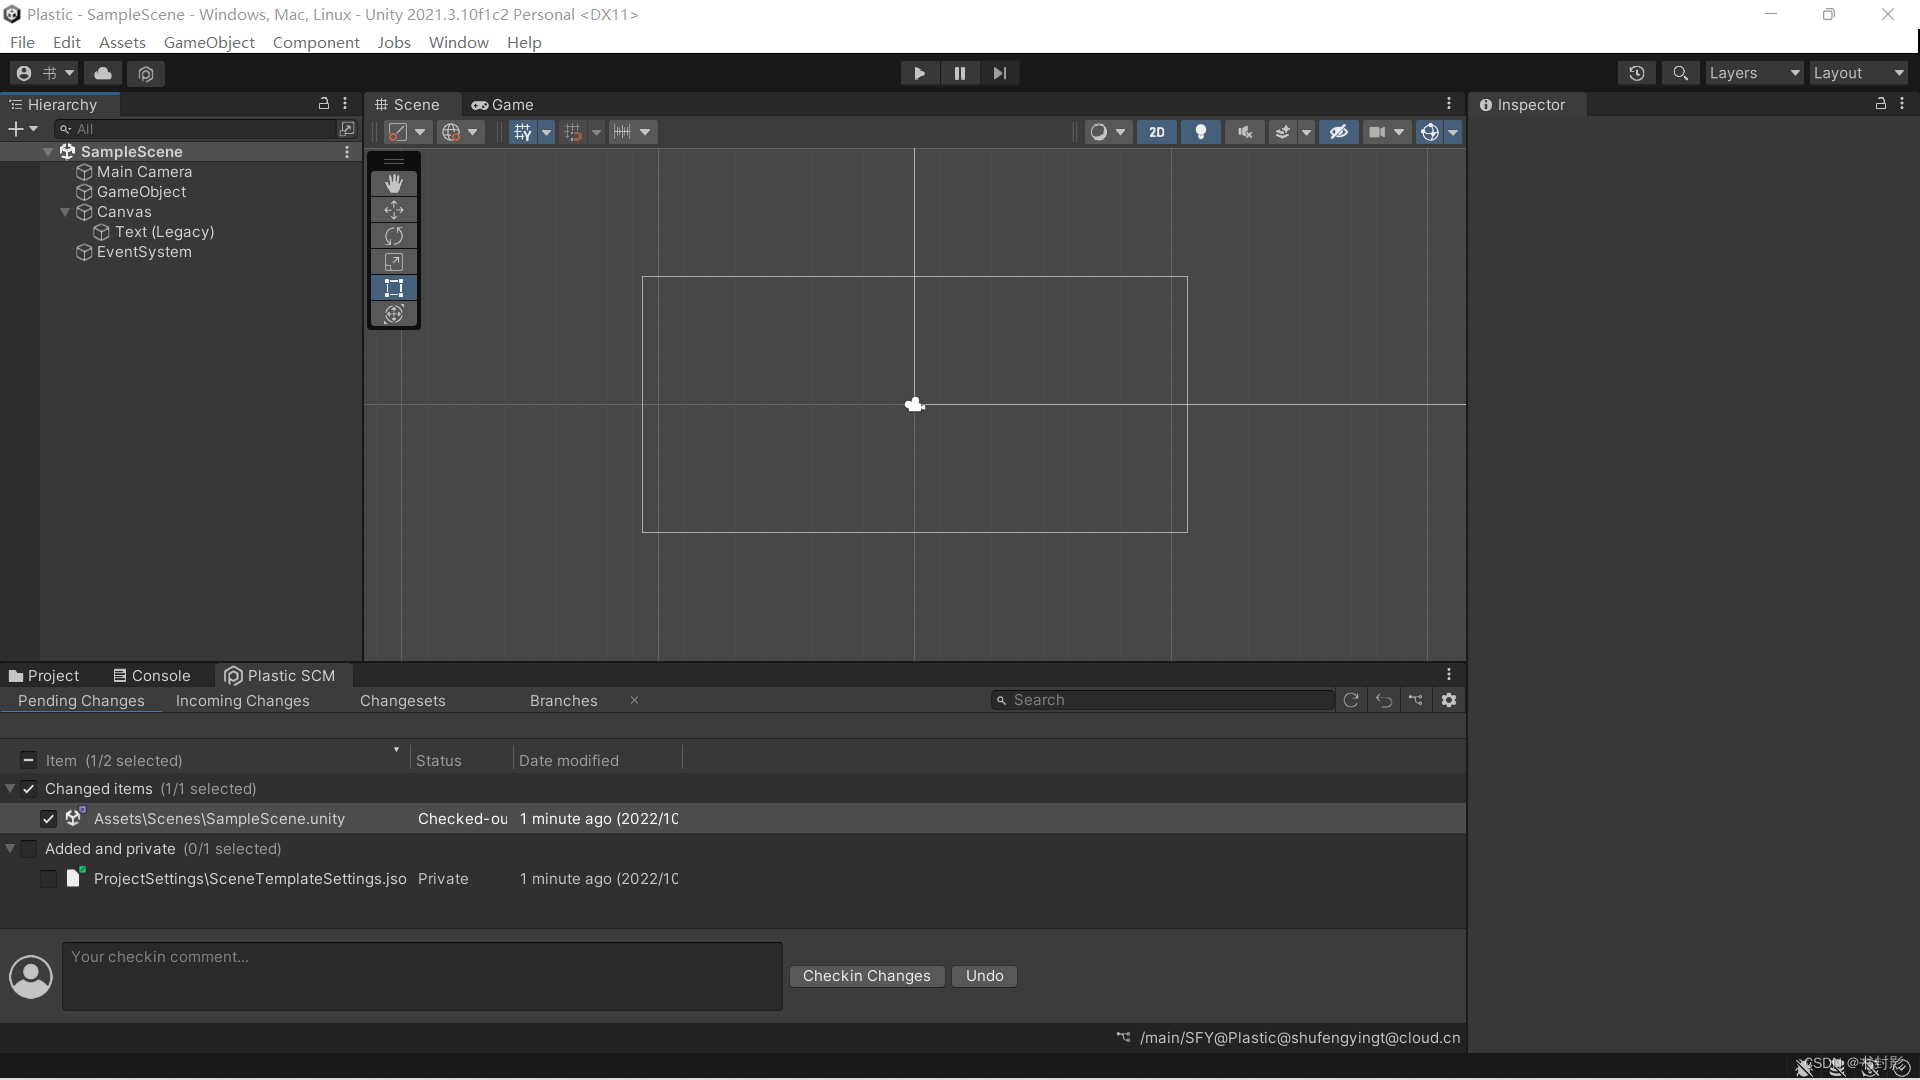Viewport: 1920px width, 1080px height.
Task: Open the GameObject menu
Action: [209, 42]
